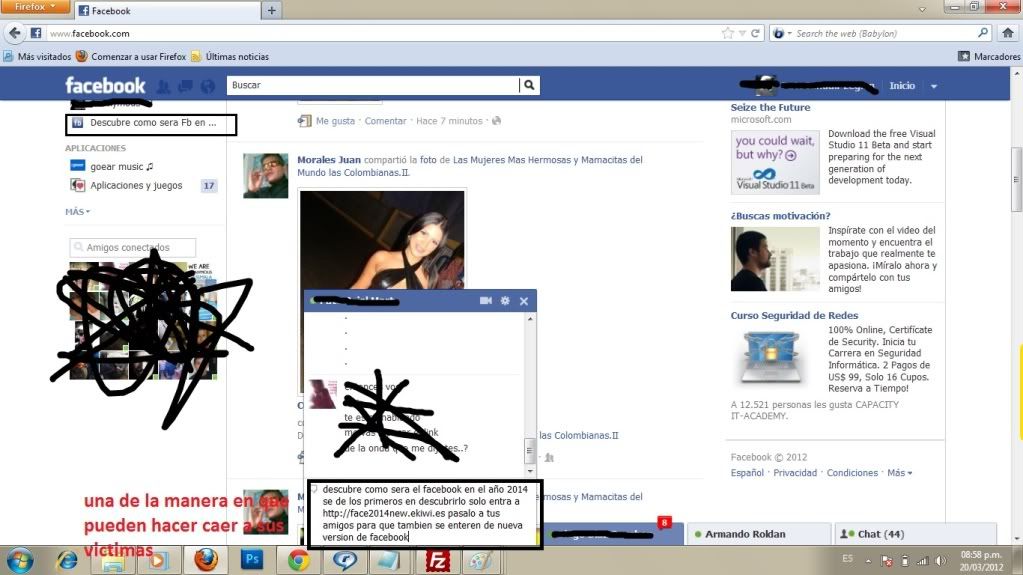Bookmark this page with the star icon
This screenshot has height=575, width=1023.
click(x=727, y=33)
